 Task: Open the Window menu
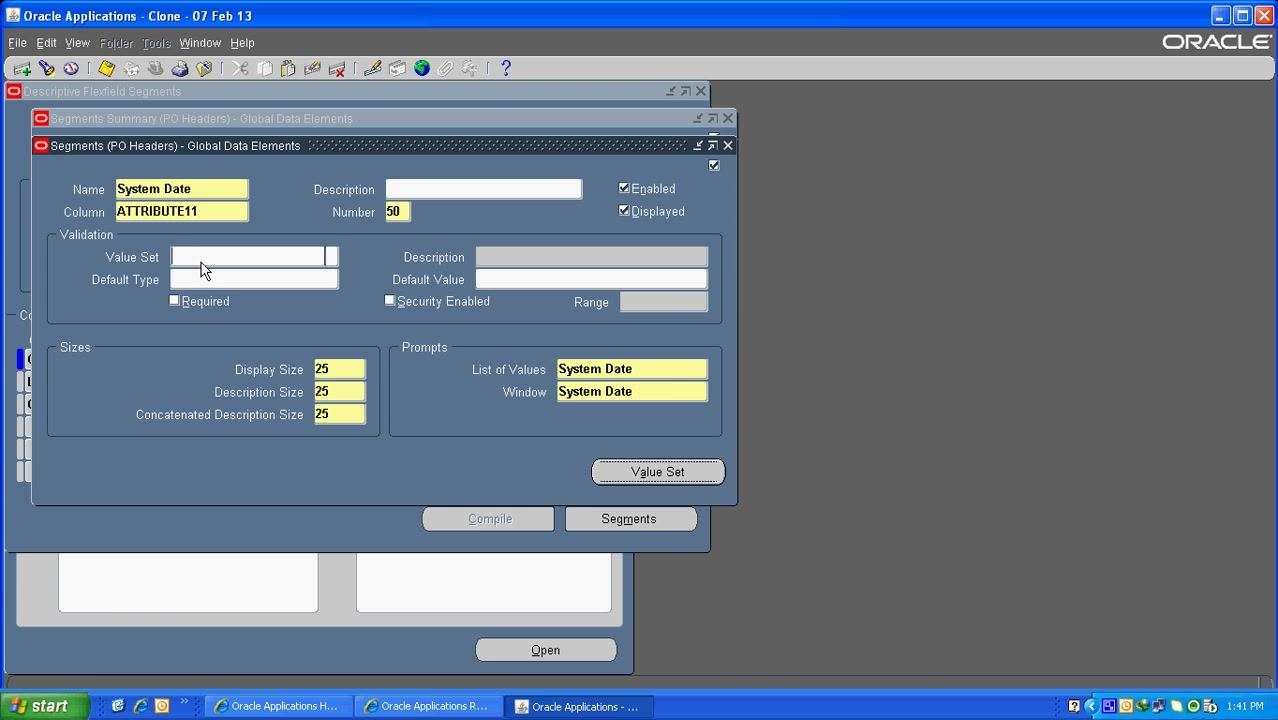tap(200, 43)
